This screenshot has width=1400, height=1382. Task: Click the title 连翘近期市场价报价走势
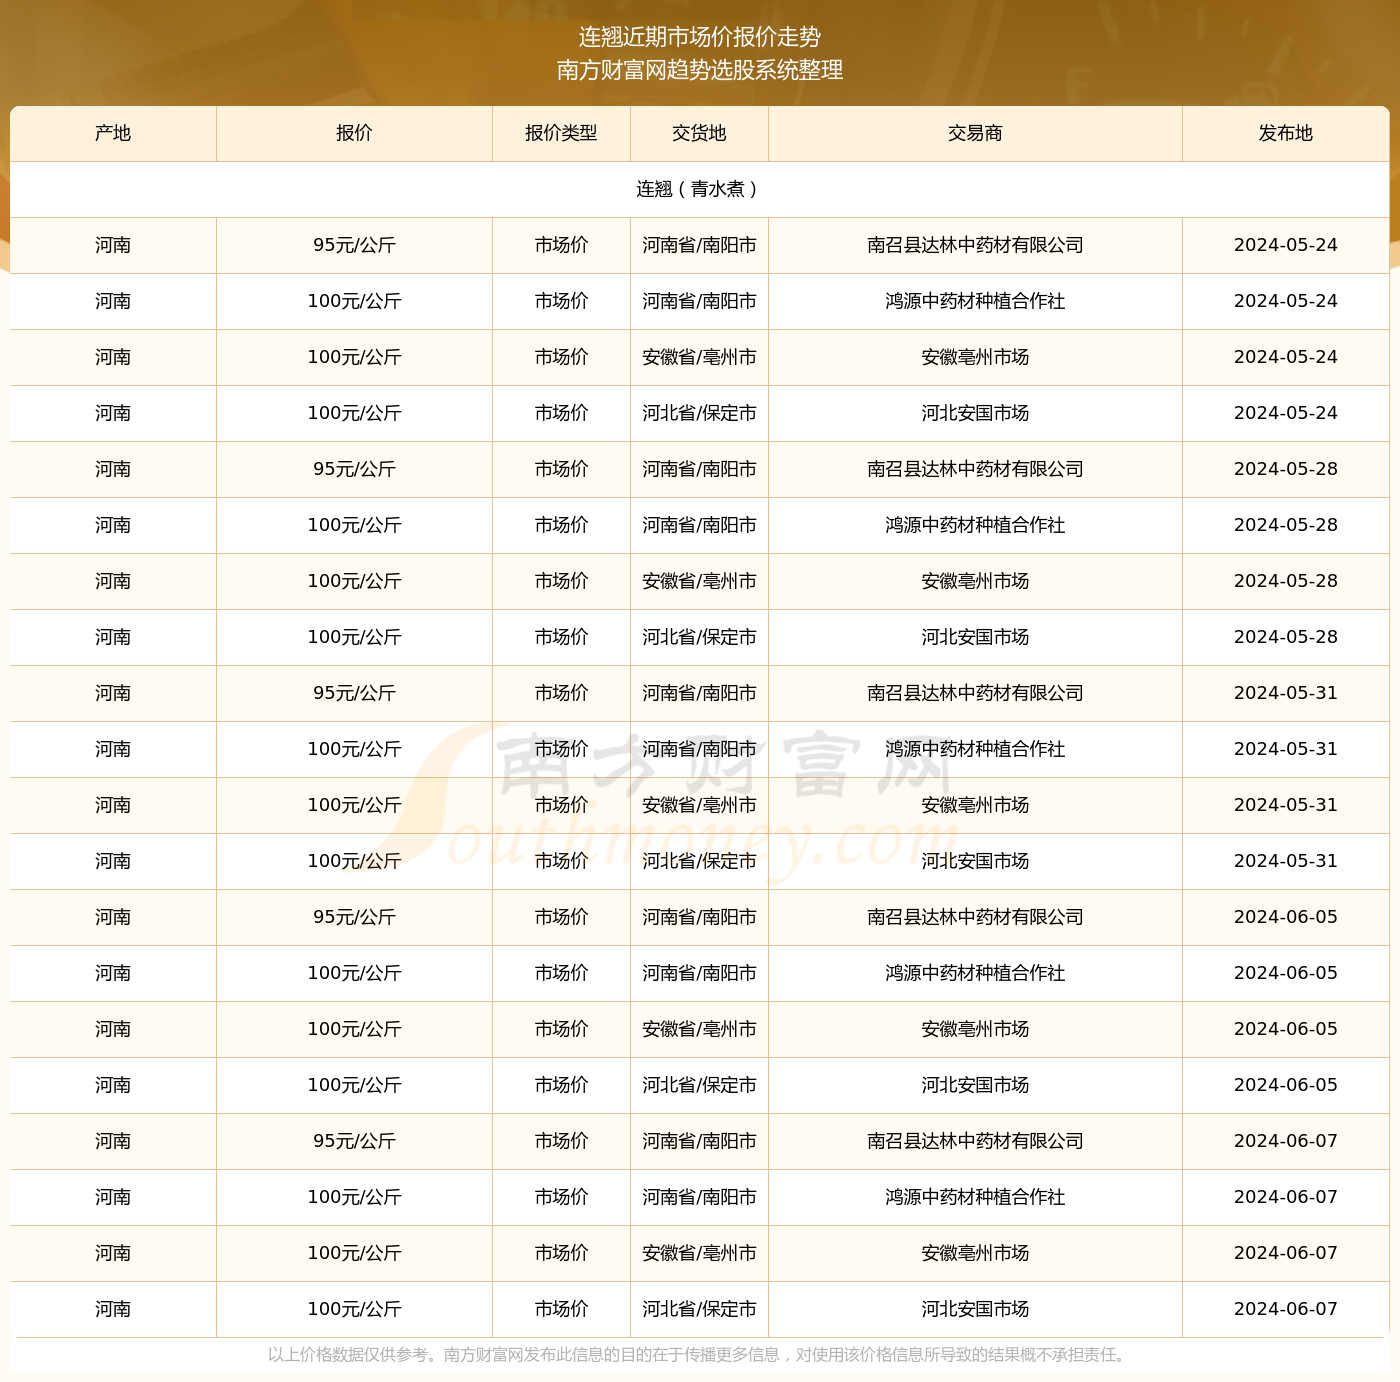(700, 37)
